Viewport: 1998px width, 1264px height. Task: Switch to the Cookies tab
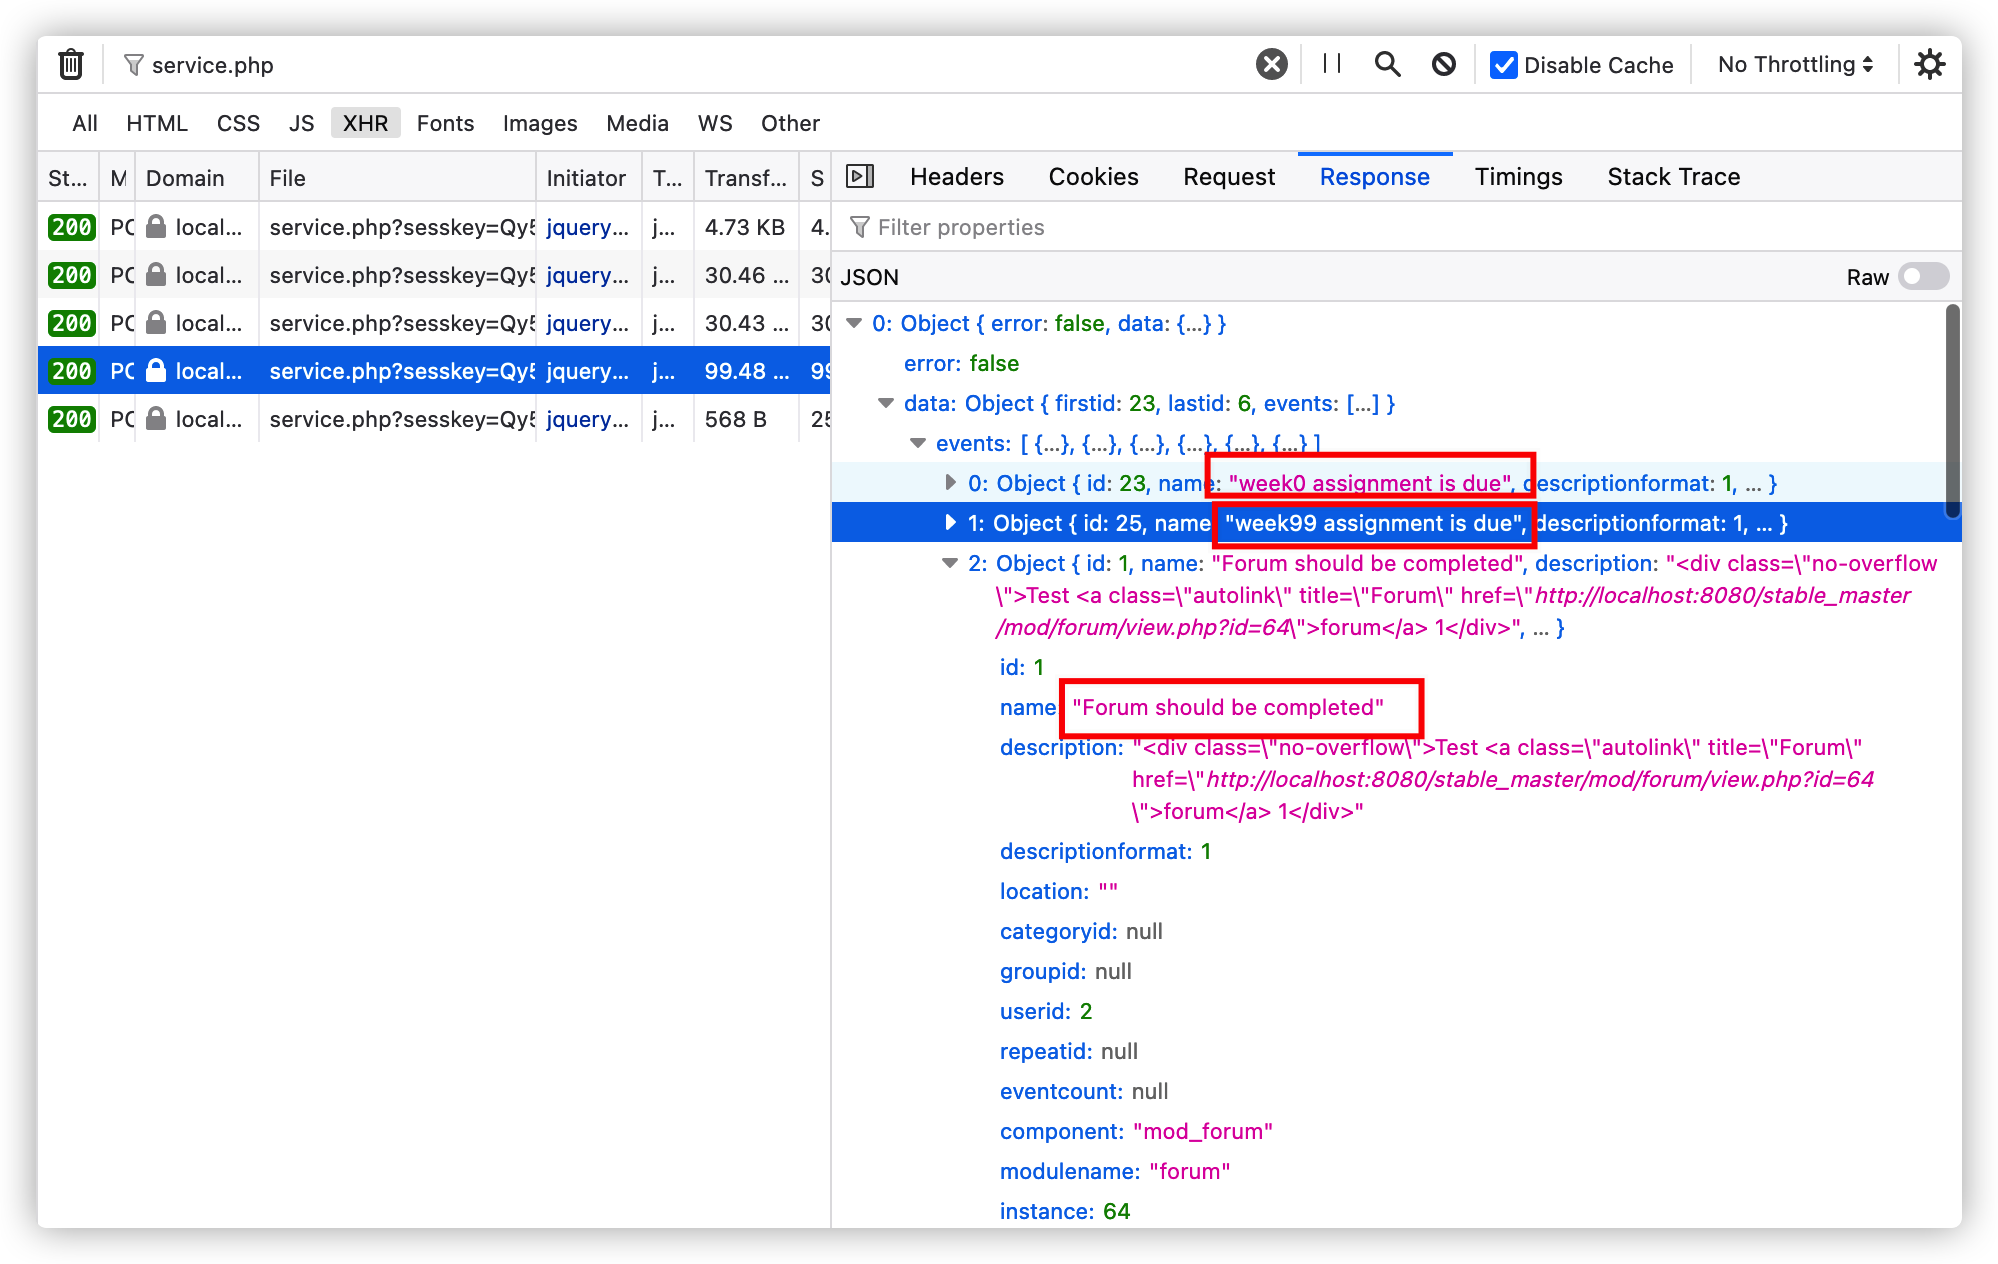coord(1093,177)
